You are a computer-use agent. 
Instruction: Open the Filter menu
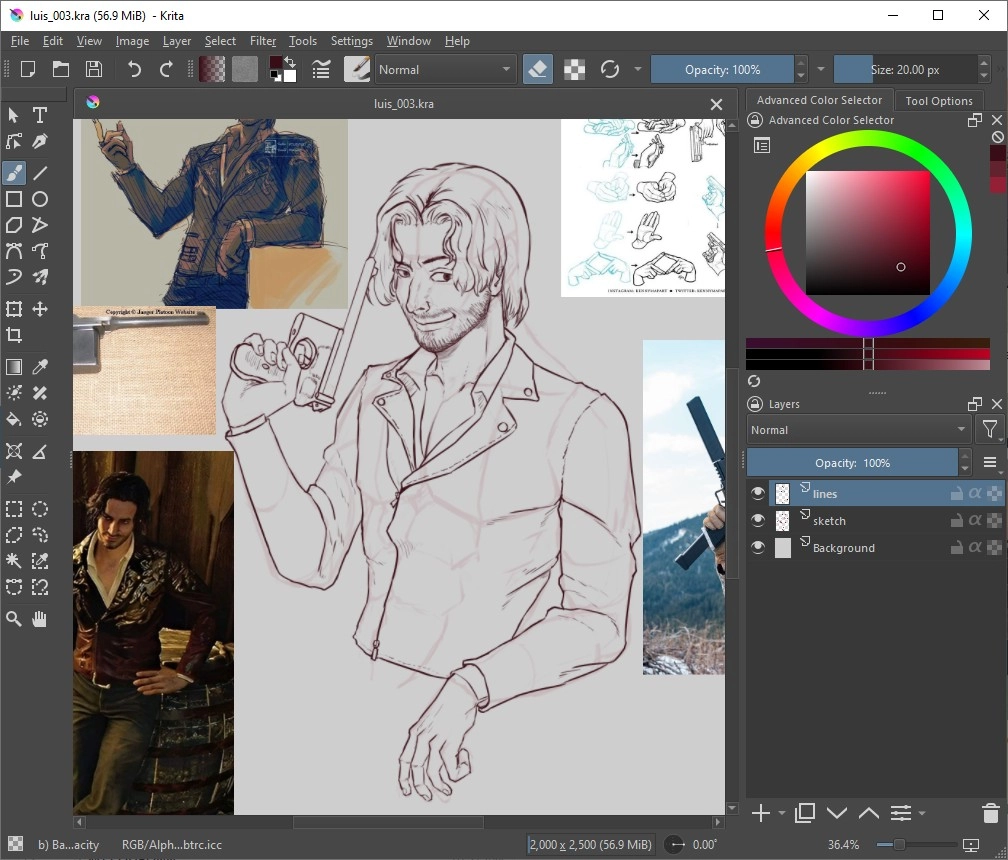(263, 41)
